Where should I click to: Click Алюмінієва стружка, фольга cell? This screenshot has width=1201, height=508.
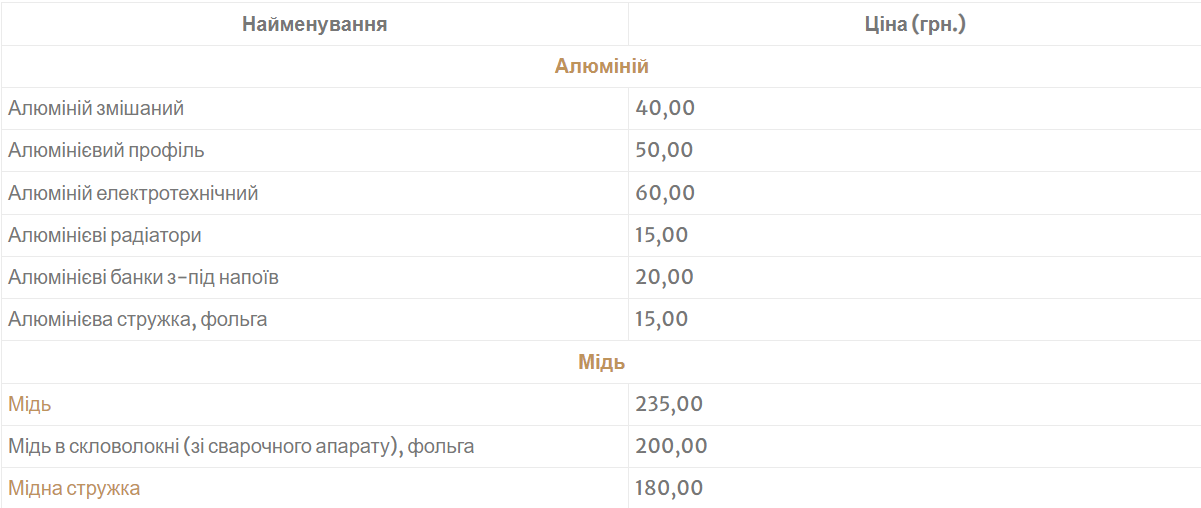point(138,320)
